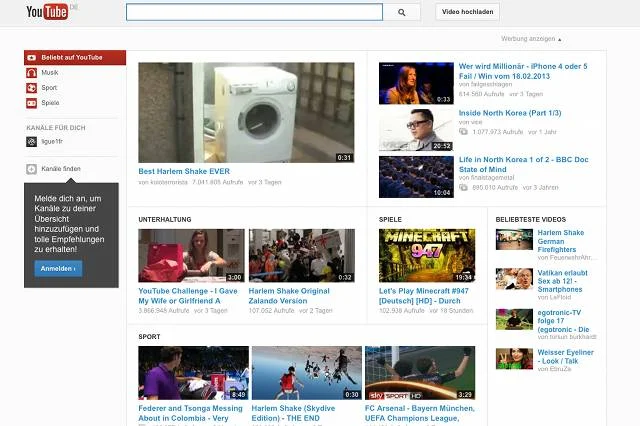Open the BELIEBTESTE VIDEOS heading
The image size is (640, 426).
(x=531, y=220)
